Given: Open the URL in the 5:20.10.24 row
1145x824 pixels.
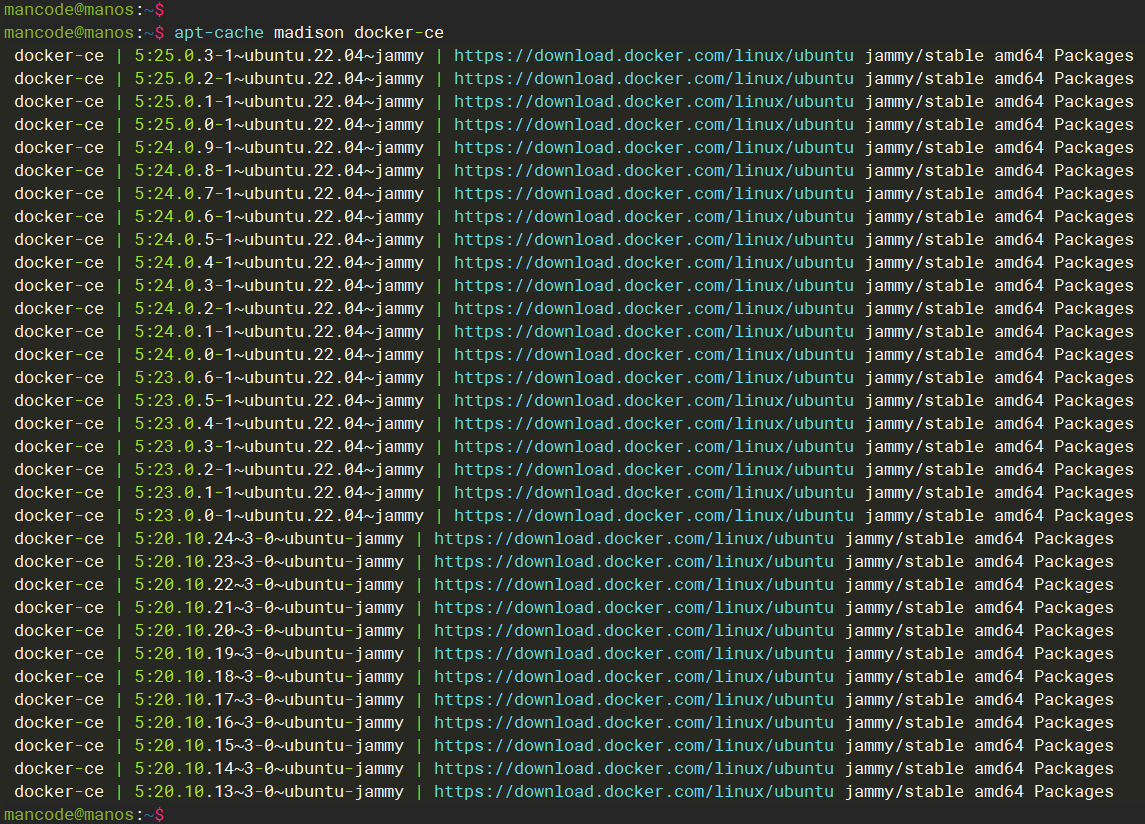Looking at the screenshot, I should [x=633, y=539].
